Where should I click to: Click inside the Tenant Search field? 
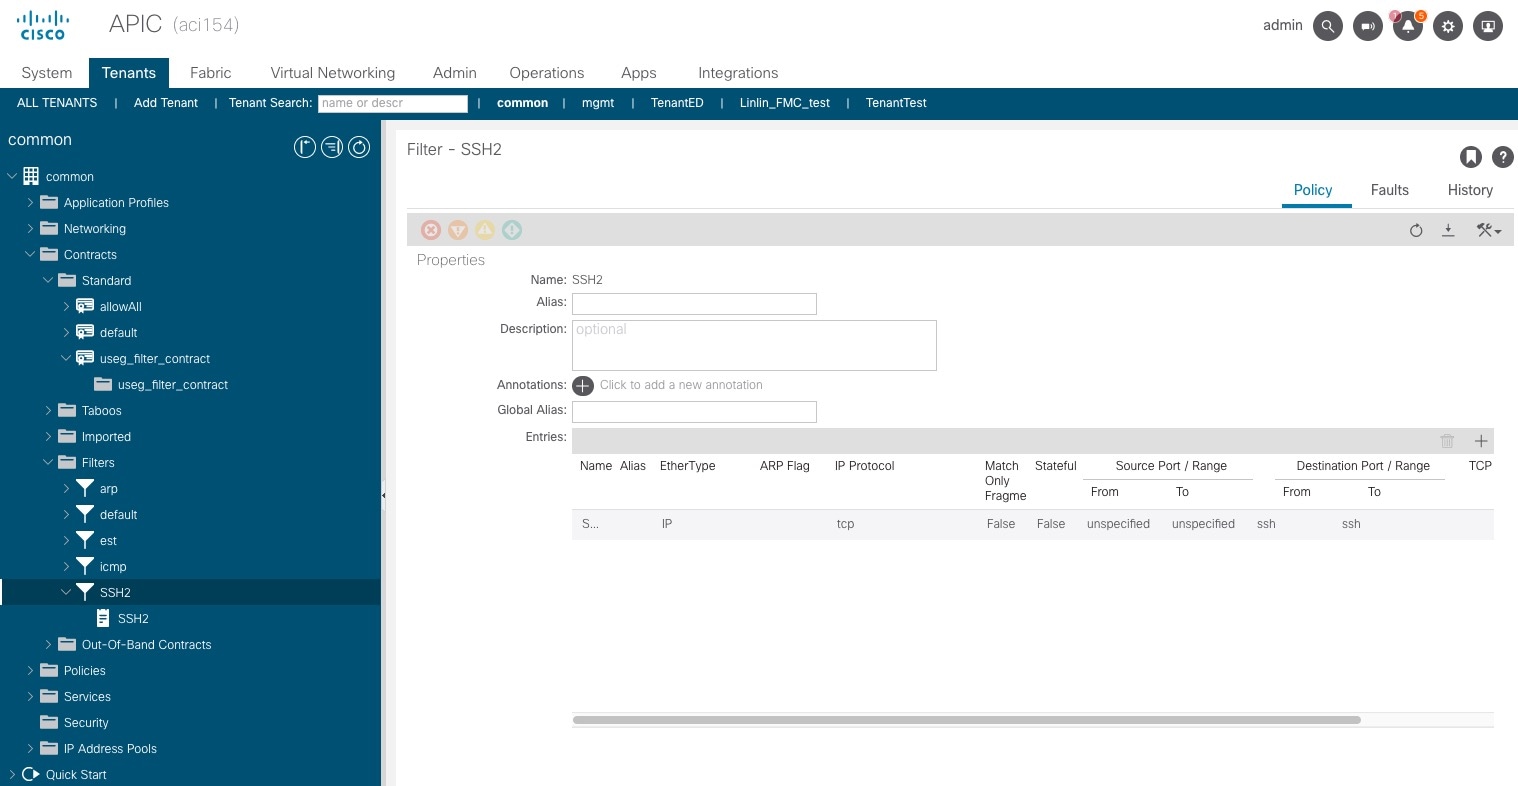393,103
